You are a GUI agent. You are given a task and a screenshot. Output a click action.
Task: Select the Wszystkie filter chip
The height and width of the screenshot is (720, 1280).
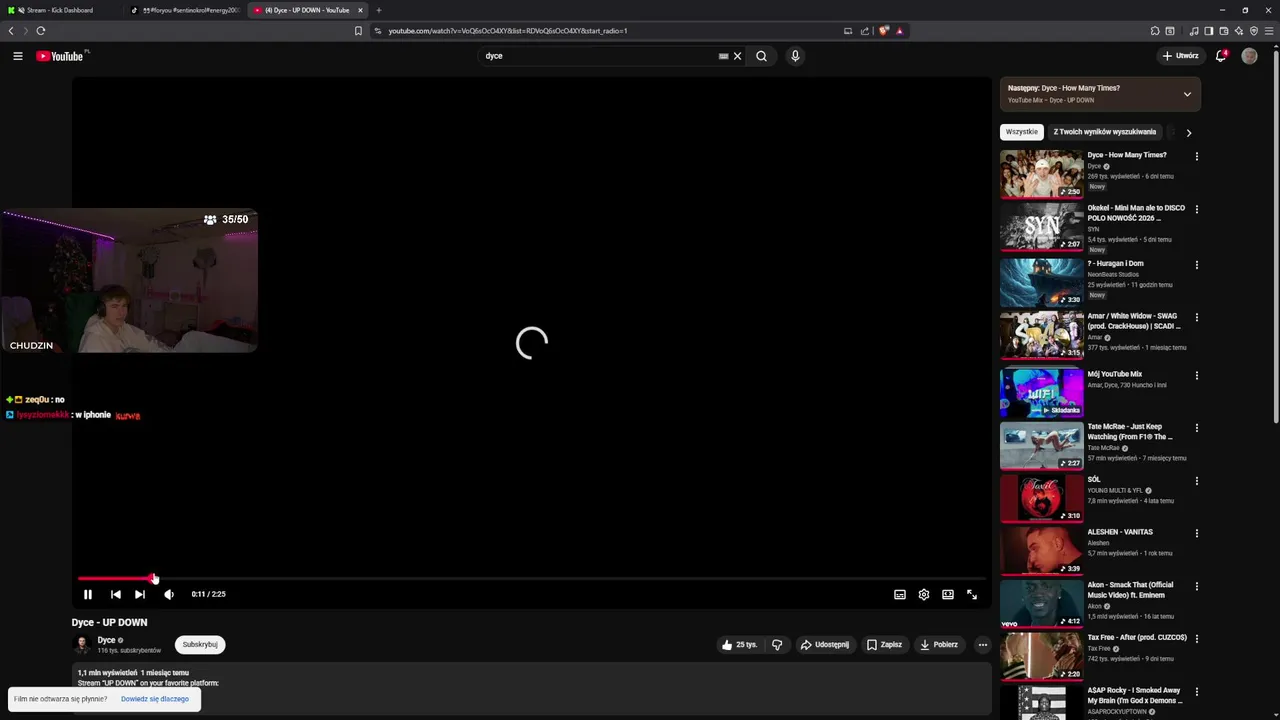(x=1022, y=132)
